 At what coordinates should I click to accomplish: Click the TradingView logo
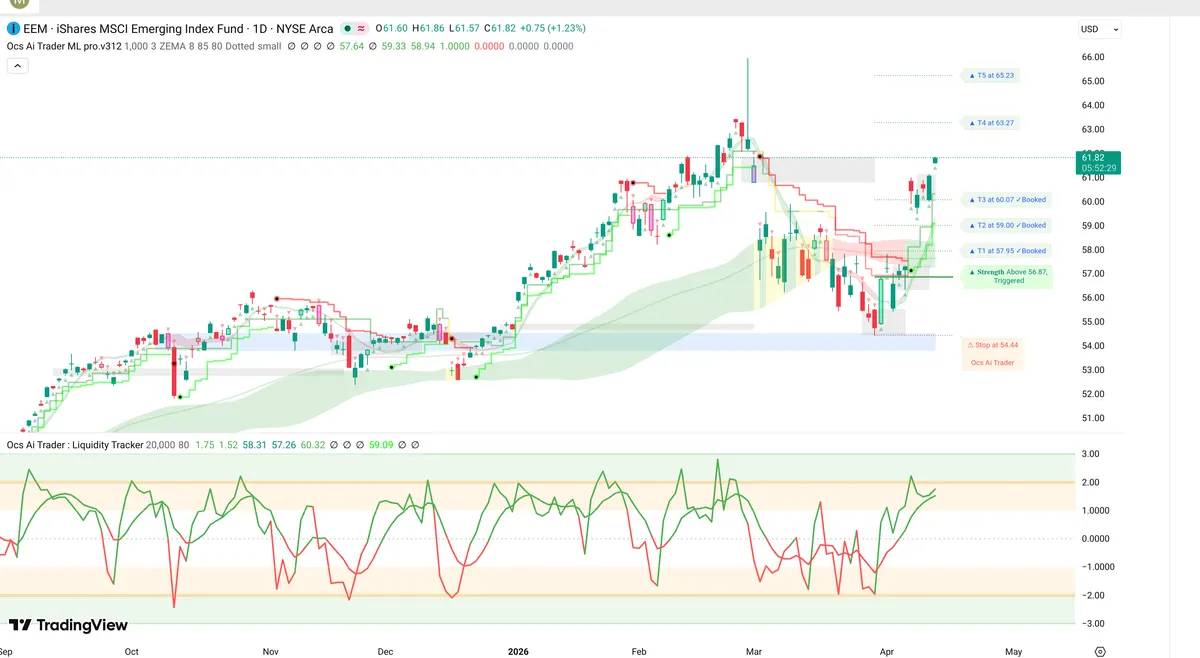coord(68,625)
